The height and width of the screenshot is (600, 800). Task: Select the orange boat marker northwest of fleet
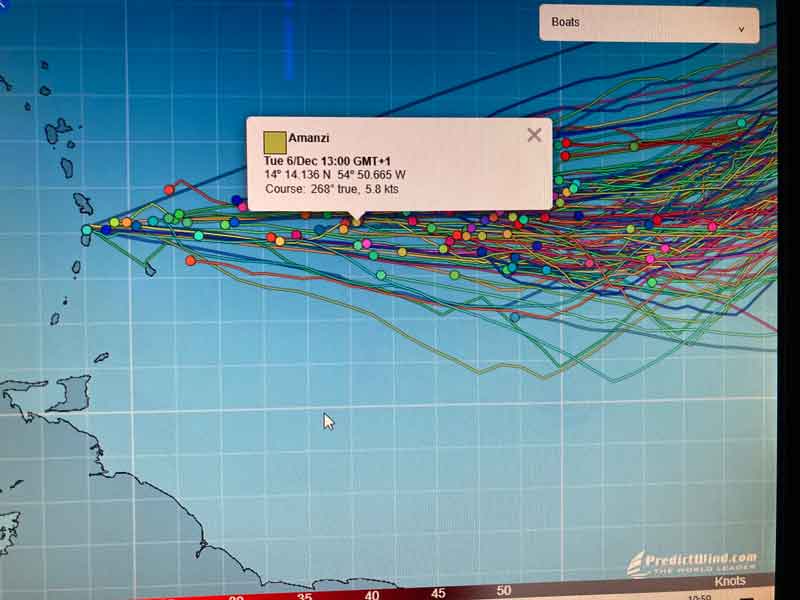[169, 189]
